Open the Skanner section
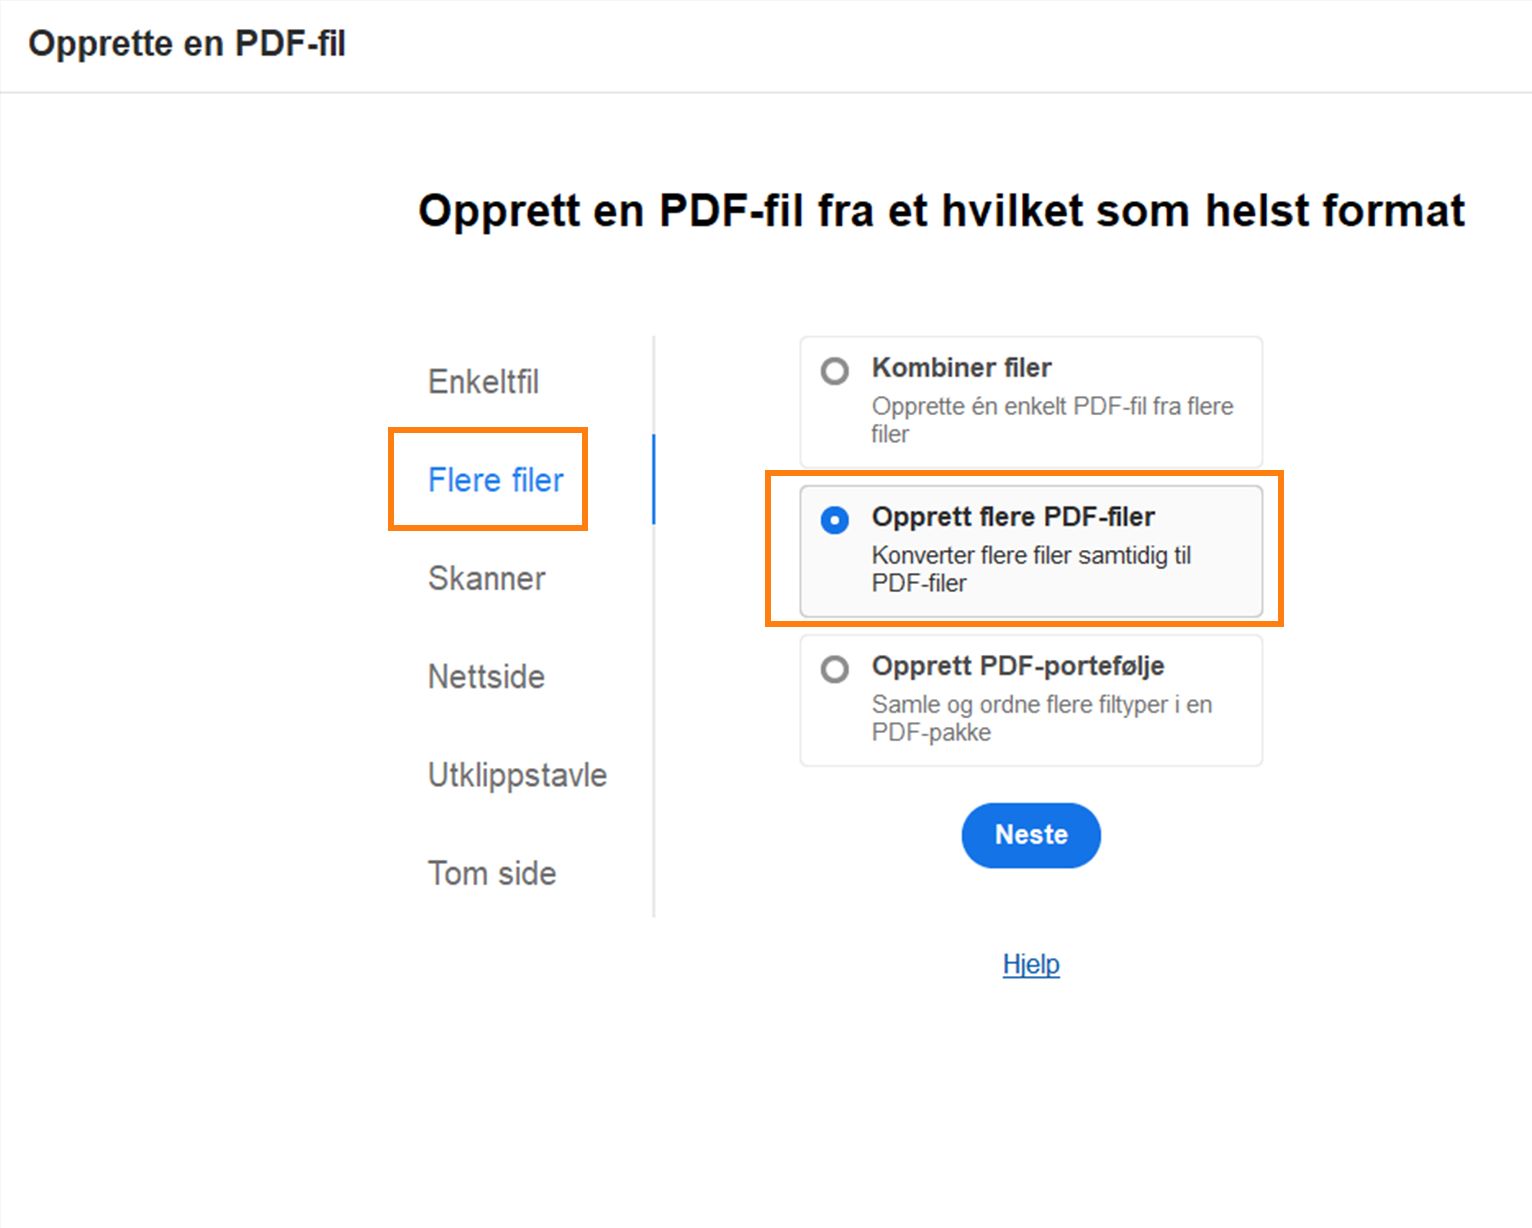Viewport: 1532px width, 1228px height. pyautogui.click(x=486, y=578)
